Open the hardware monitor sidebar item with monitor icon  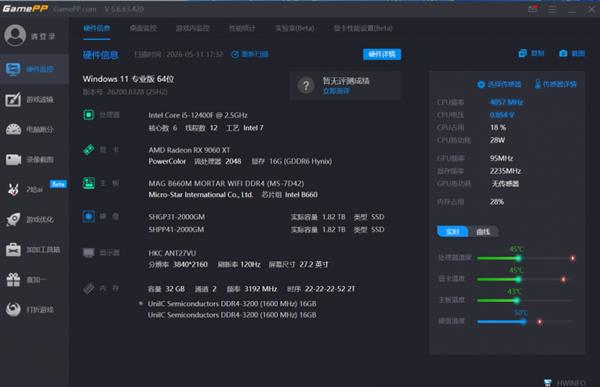point(34,69)
